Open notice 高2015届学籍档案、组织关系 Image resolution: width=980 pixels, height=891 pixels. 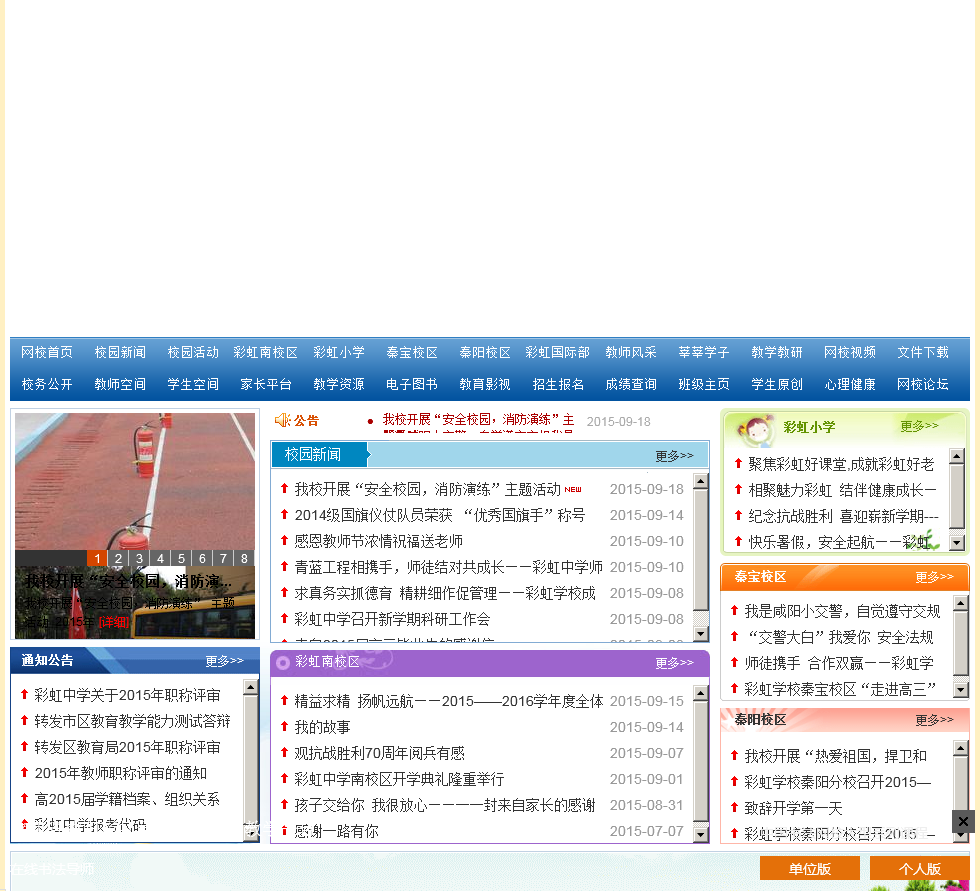[x=127, y=800]
